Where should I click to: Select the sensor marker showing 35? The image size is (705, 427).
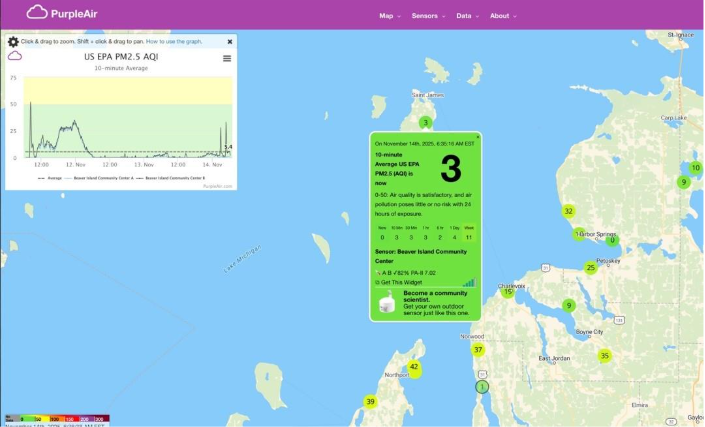604,356
